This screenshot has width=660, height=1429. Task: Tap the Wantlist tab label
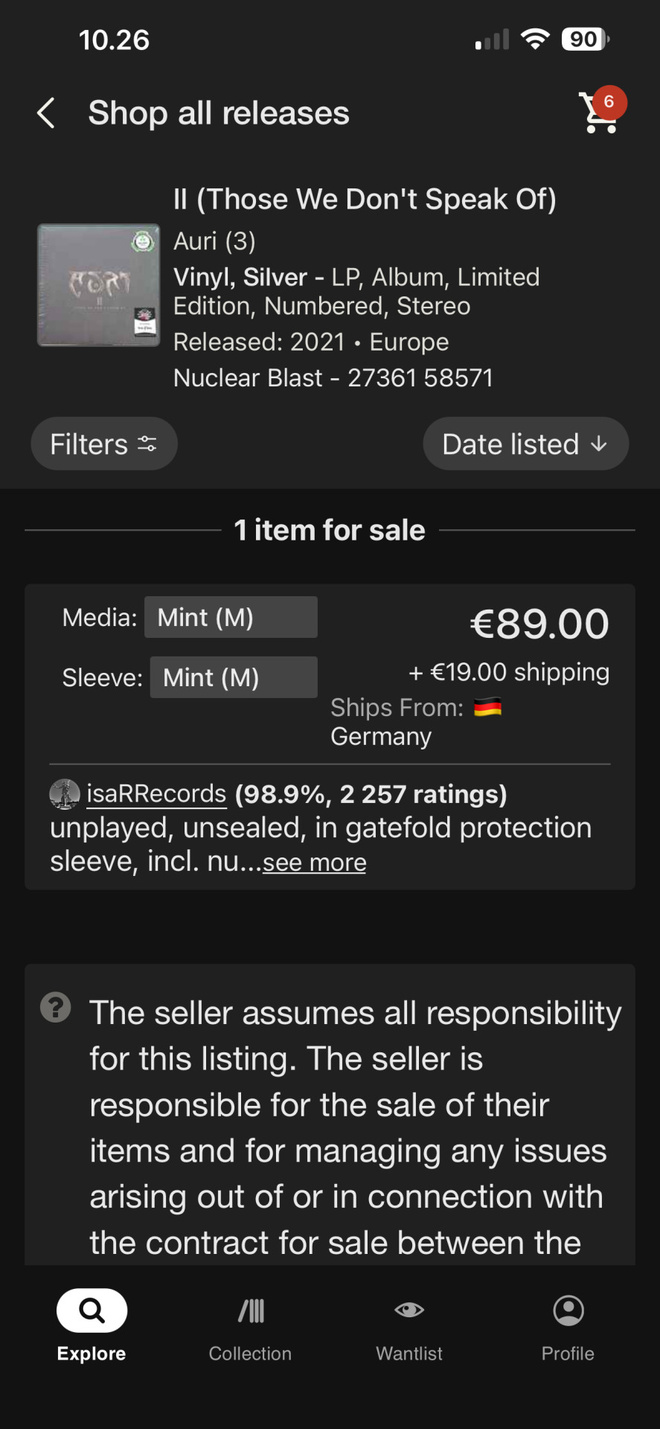409,1353
